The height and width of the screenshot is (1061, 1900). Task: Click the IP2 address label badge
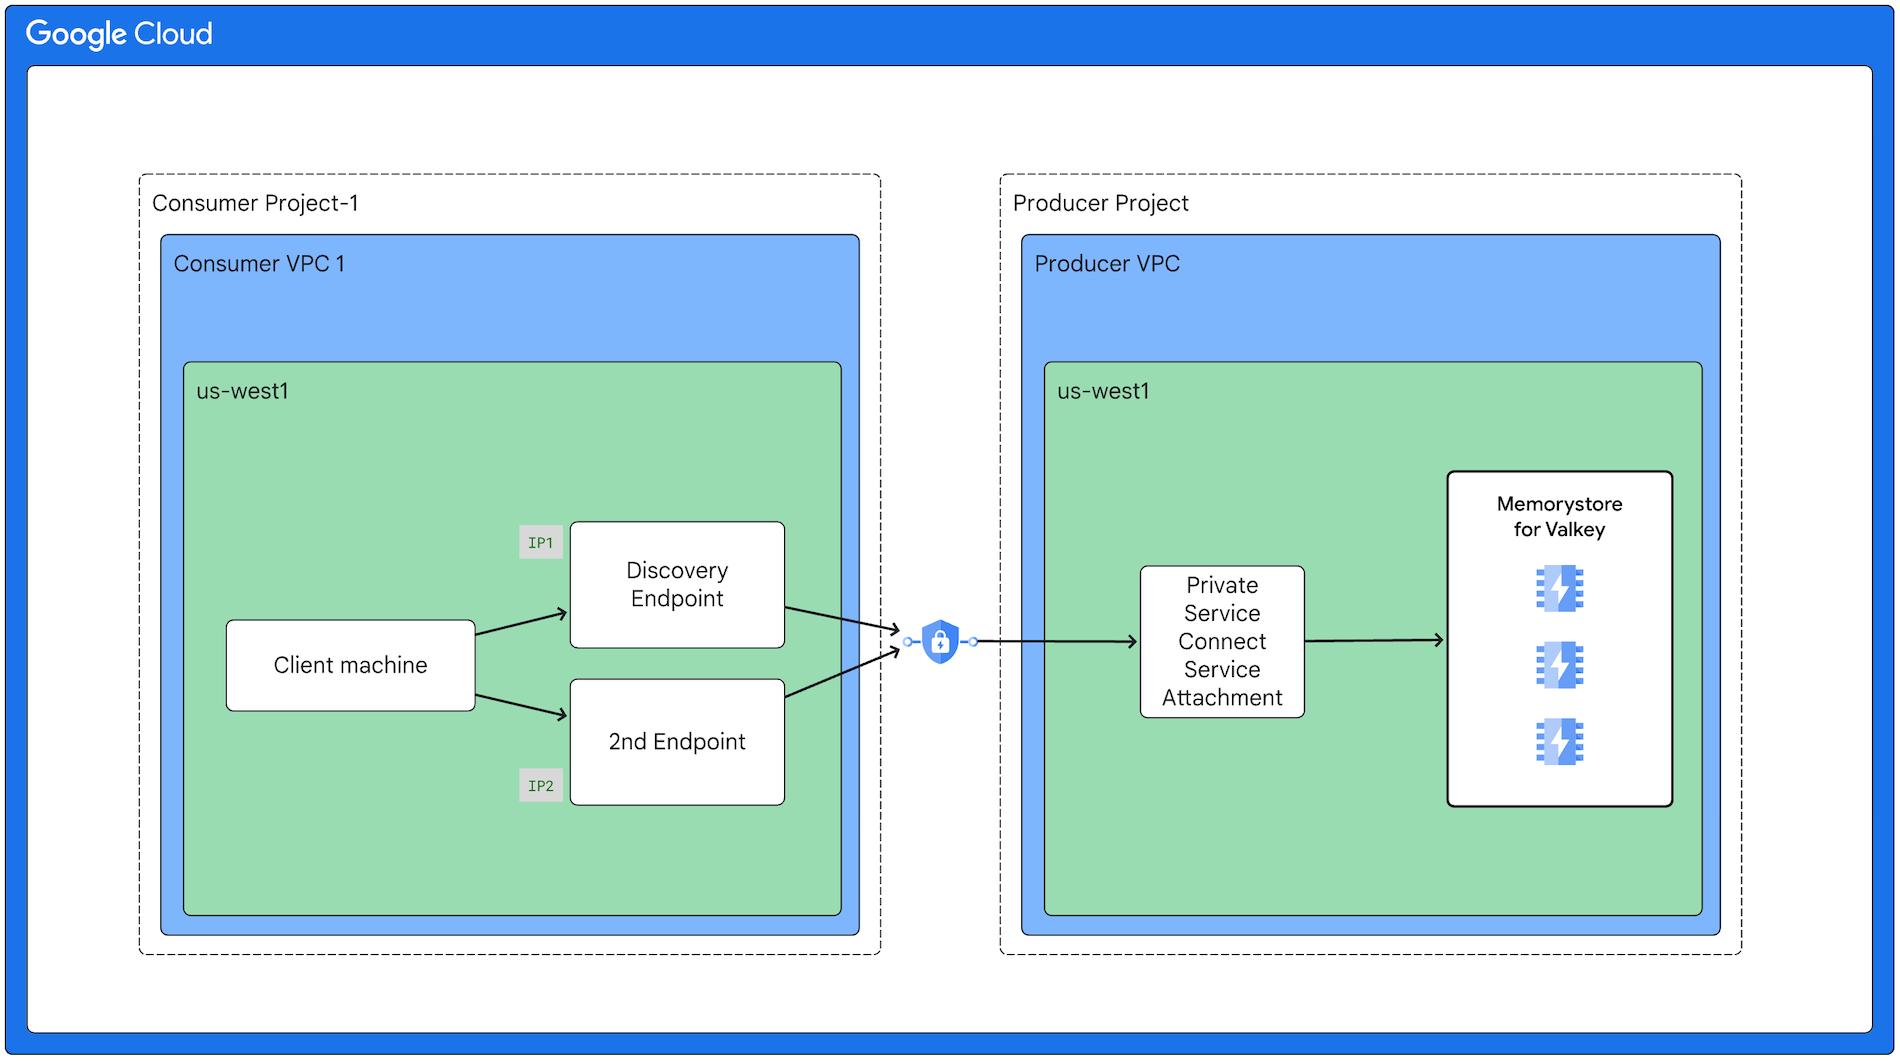(541, 786)
